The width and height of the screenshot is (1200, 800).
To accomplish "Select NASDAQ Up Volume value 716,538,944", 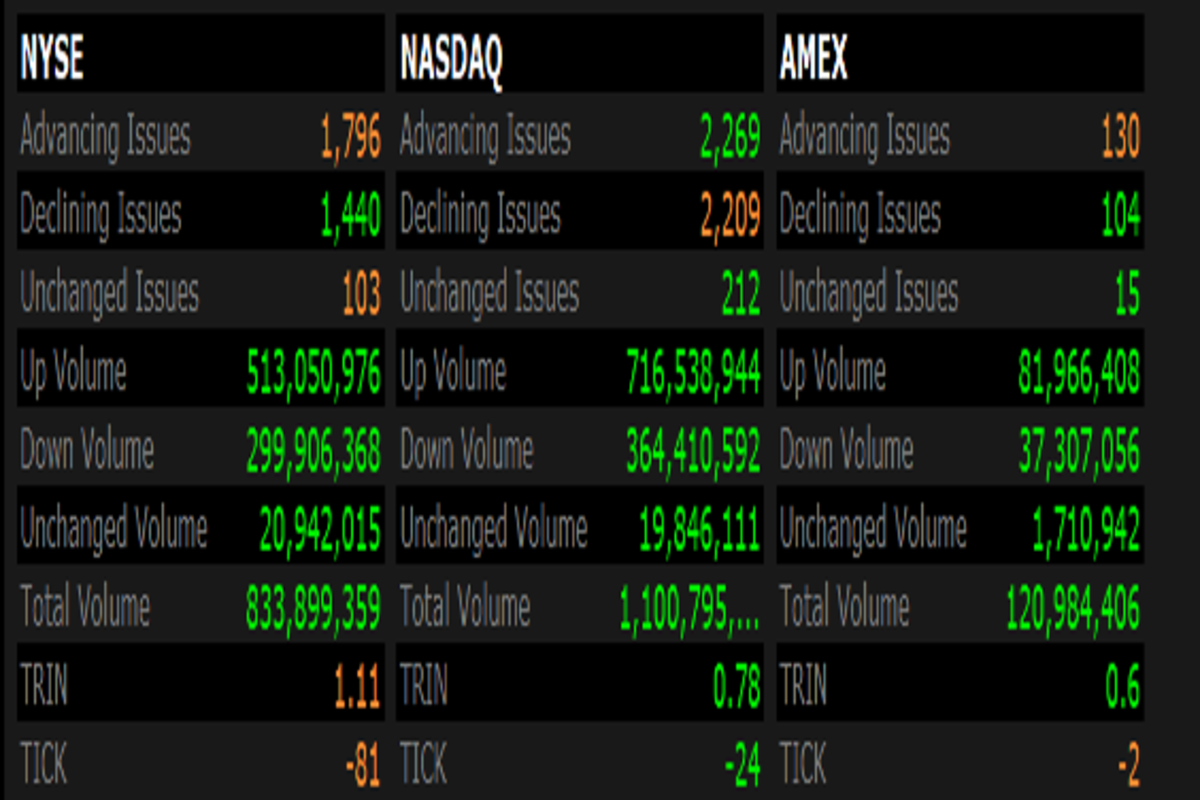I will (x=693, y=373).
